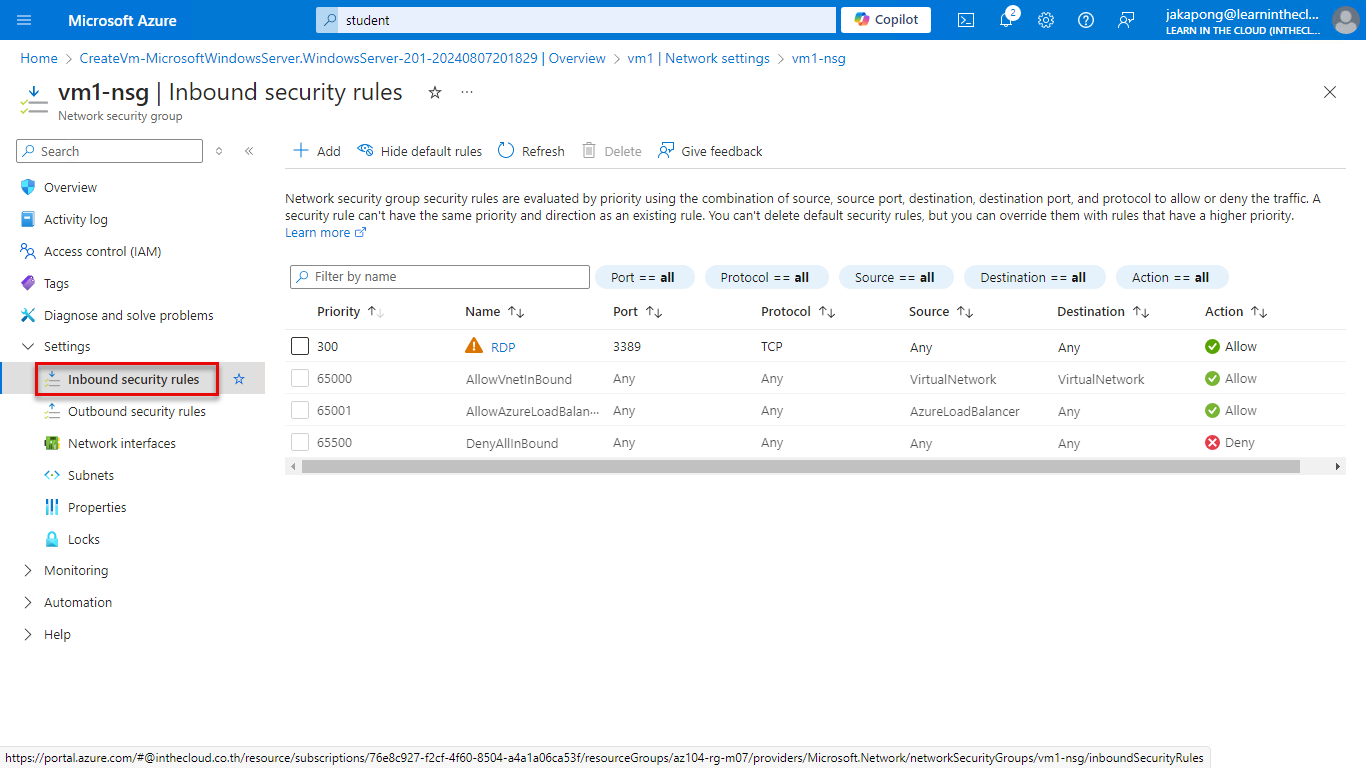Sort by Protocol column

[x=798, y=312]
